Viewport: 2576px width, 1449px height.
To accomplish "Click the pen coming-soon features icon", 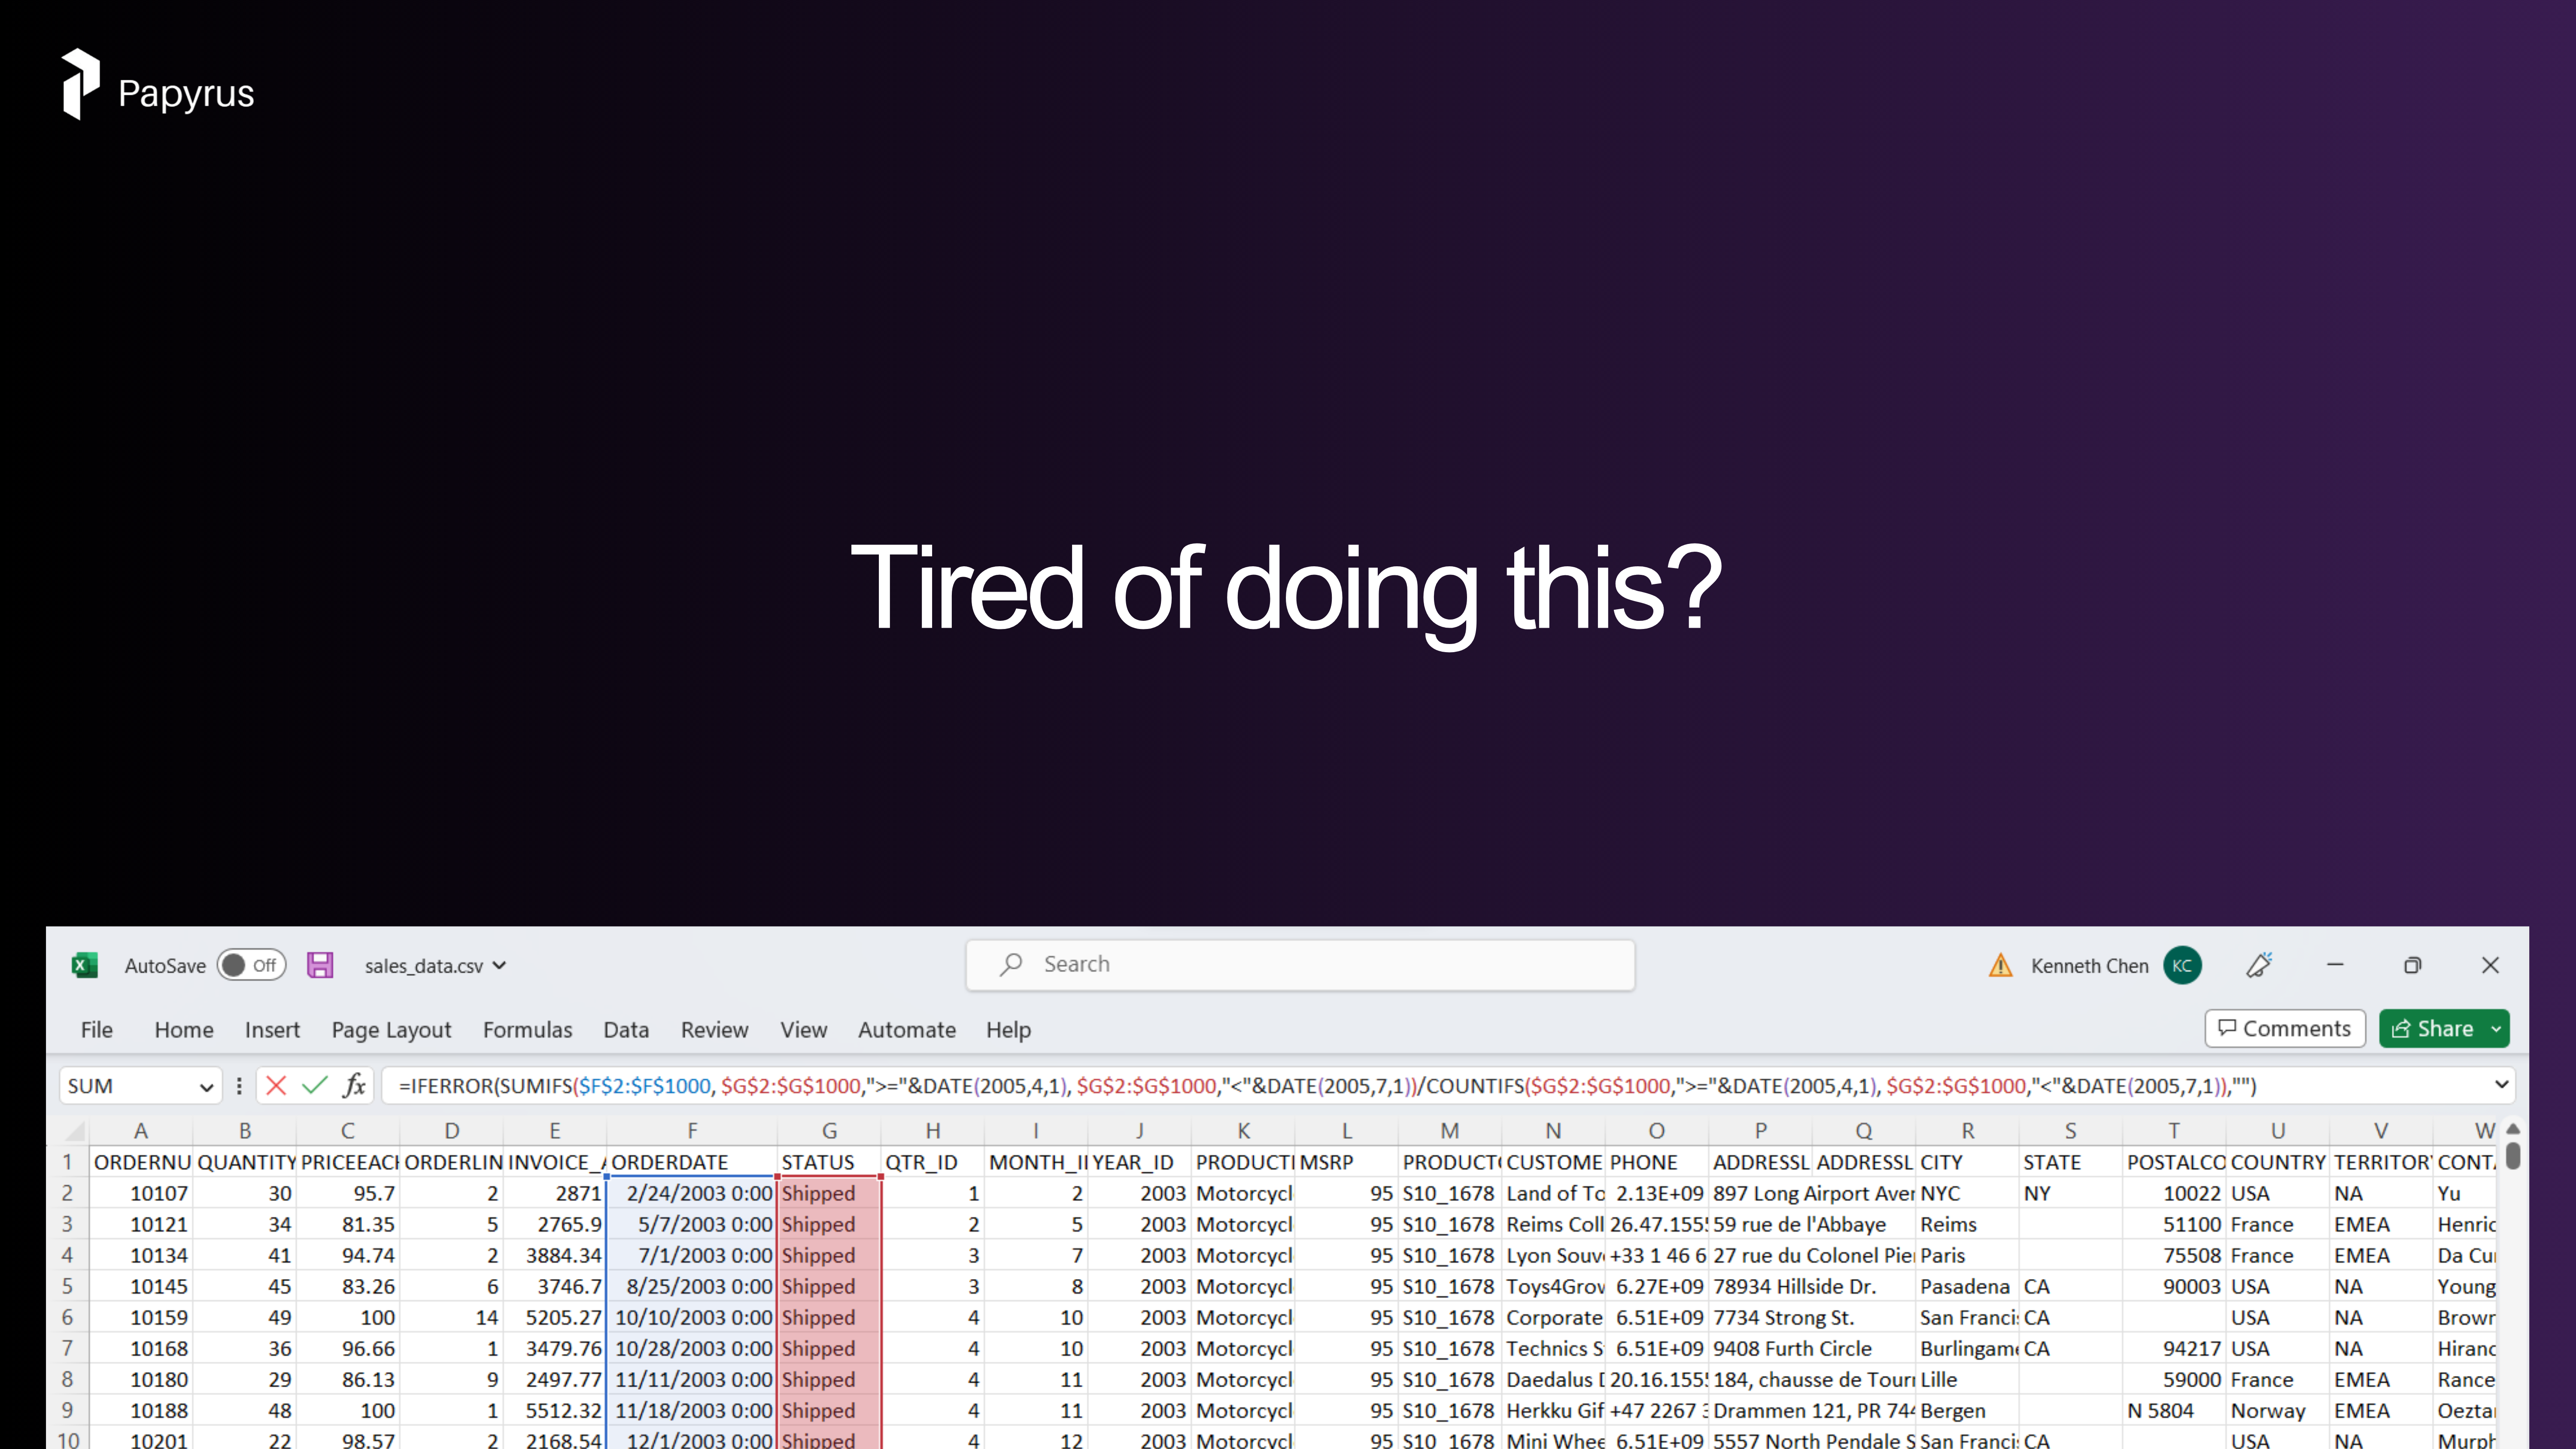I will coord(2259,965).
